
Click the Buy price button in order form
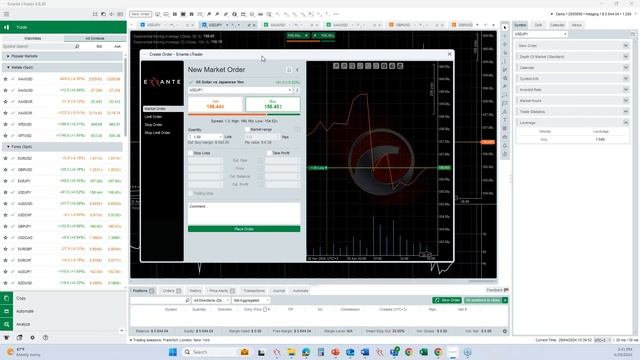273,104
